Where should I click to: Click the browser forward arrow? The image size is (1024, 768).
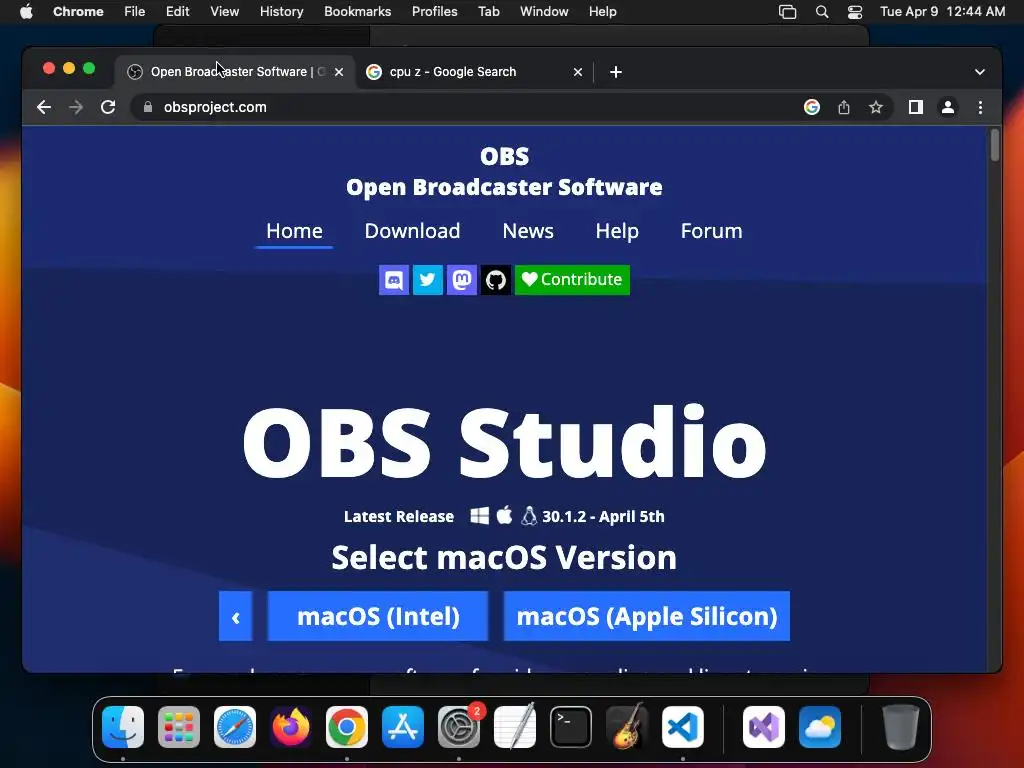tap(76, 107)
